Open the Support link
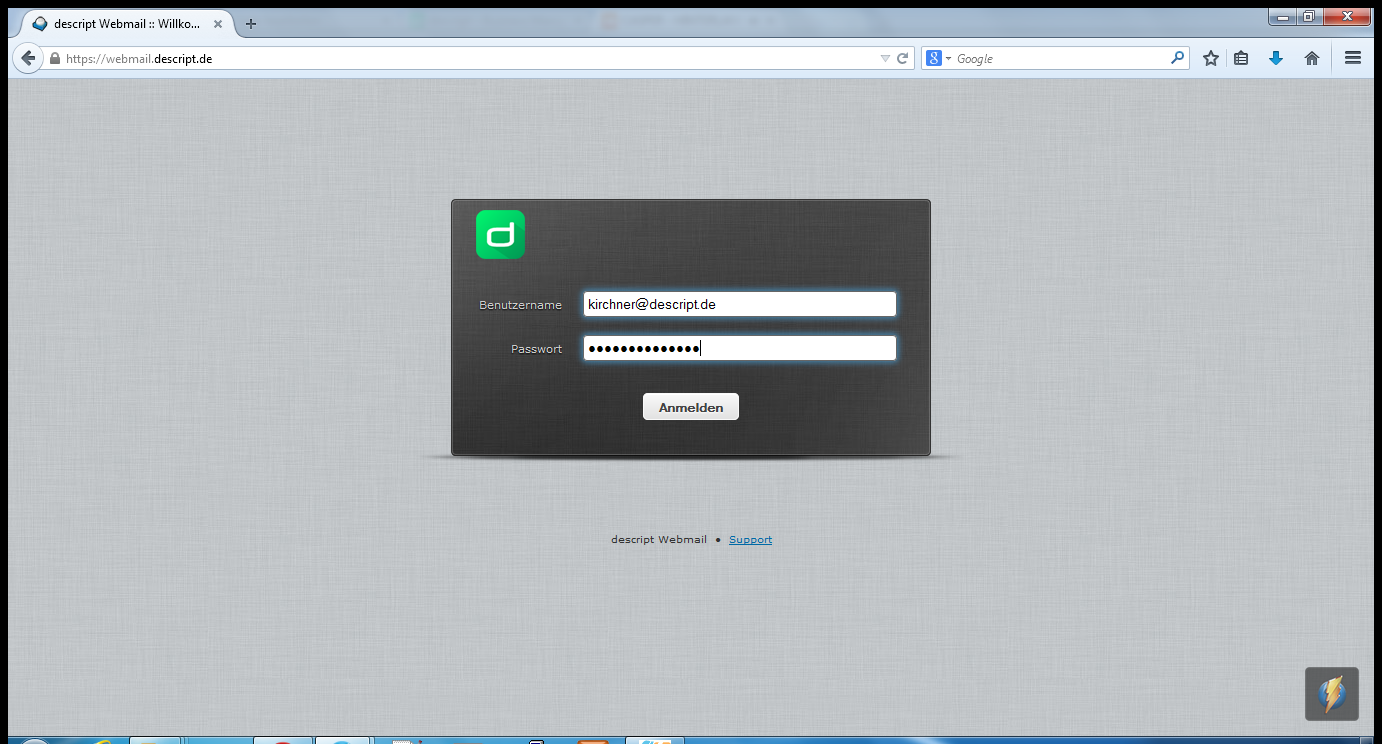Viewport: 1382px width, 744px height. pyautogui.click(x=750, y=540)
